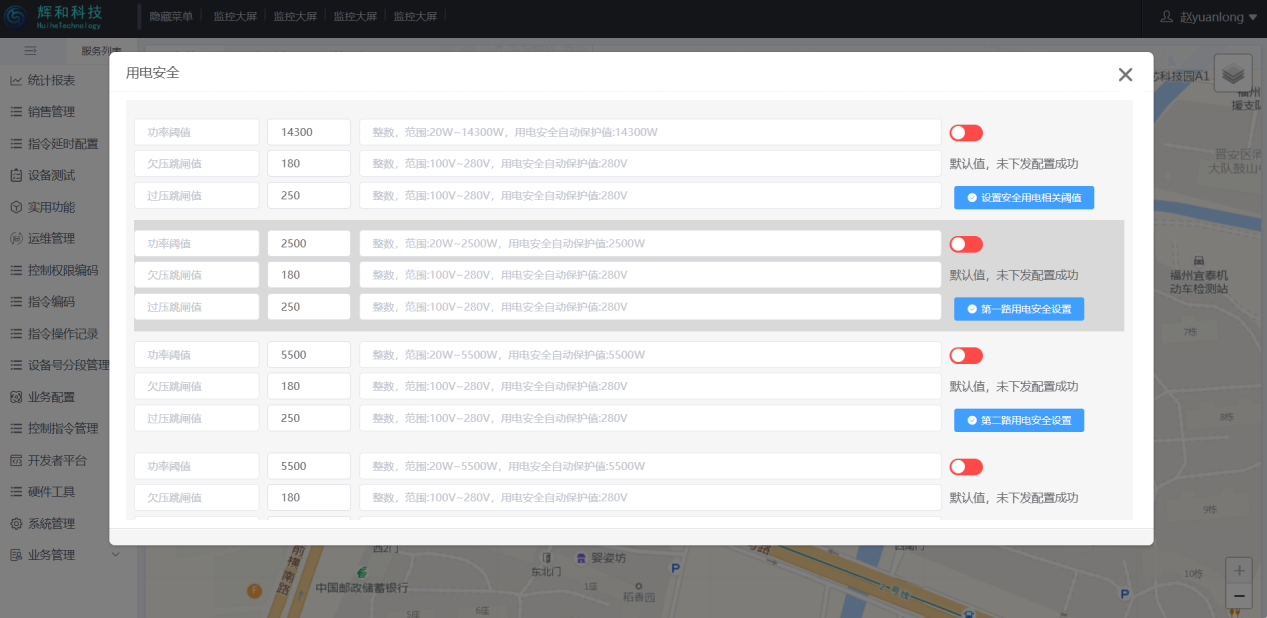Click the 设置安全用电相关阈值 button
The height and width of the screenshot is (618, 1267).
click(1023, 198)
